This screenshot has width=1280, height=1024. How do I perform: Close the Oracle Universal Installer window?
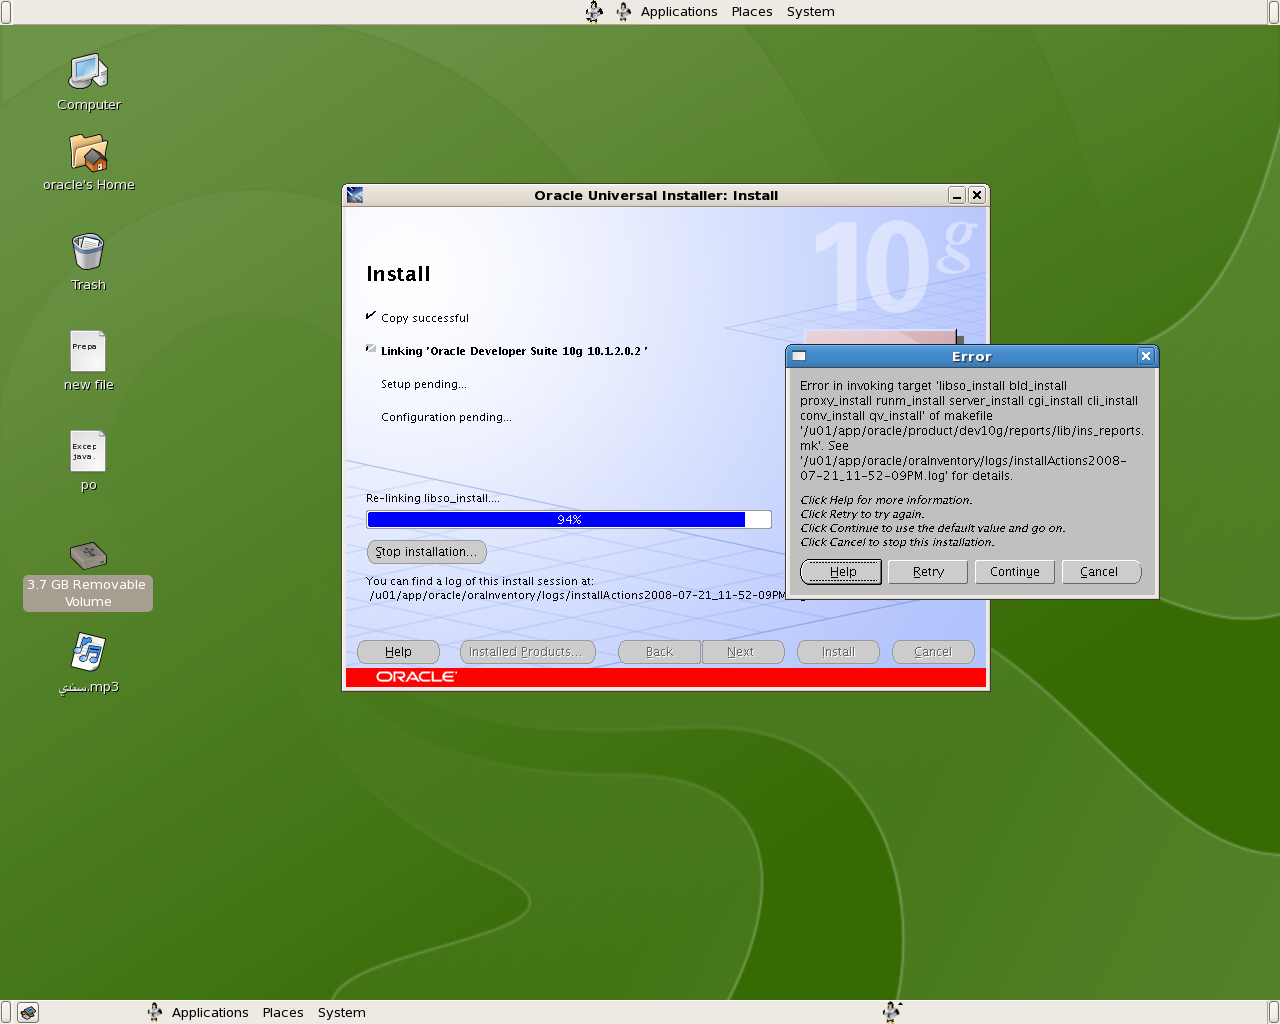(977, 195)
